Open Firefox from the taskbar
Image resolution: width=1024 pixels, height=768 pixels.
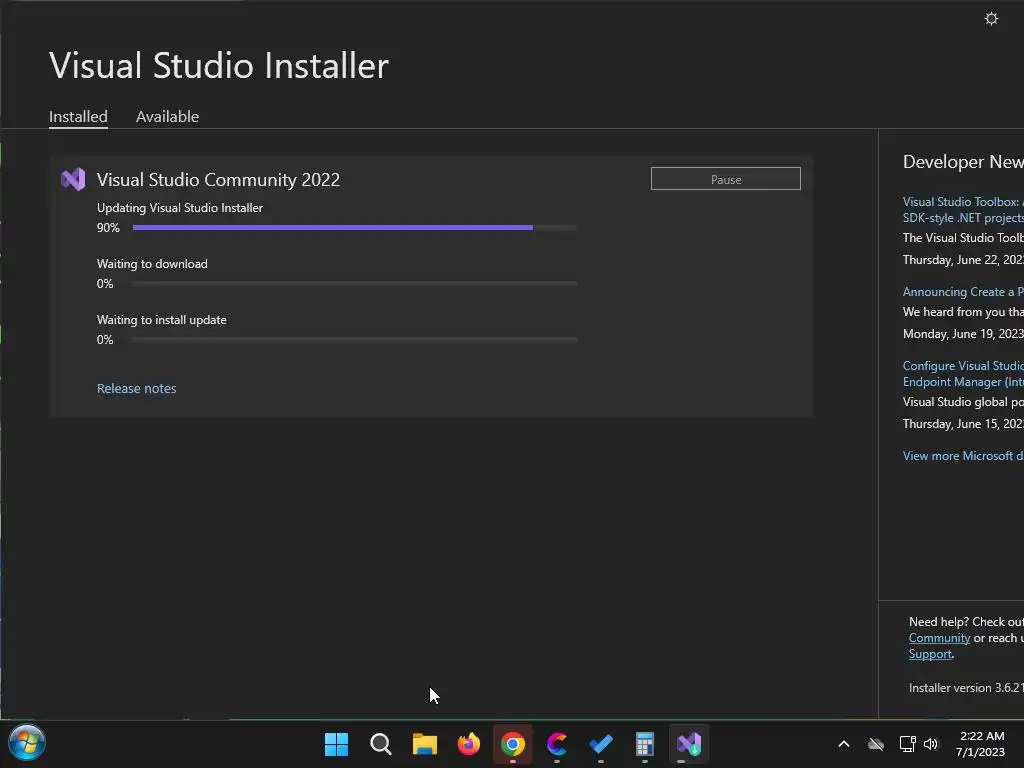tap(469, 744)
